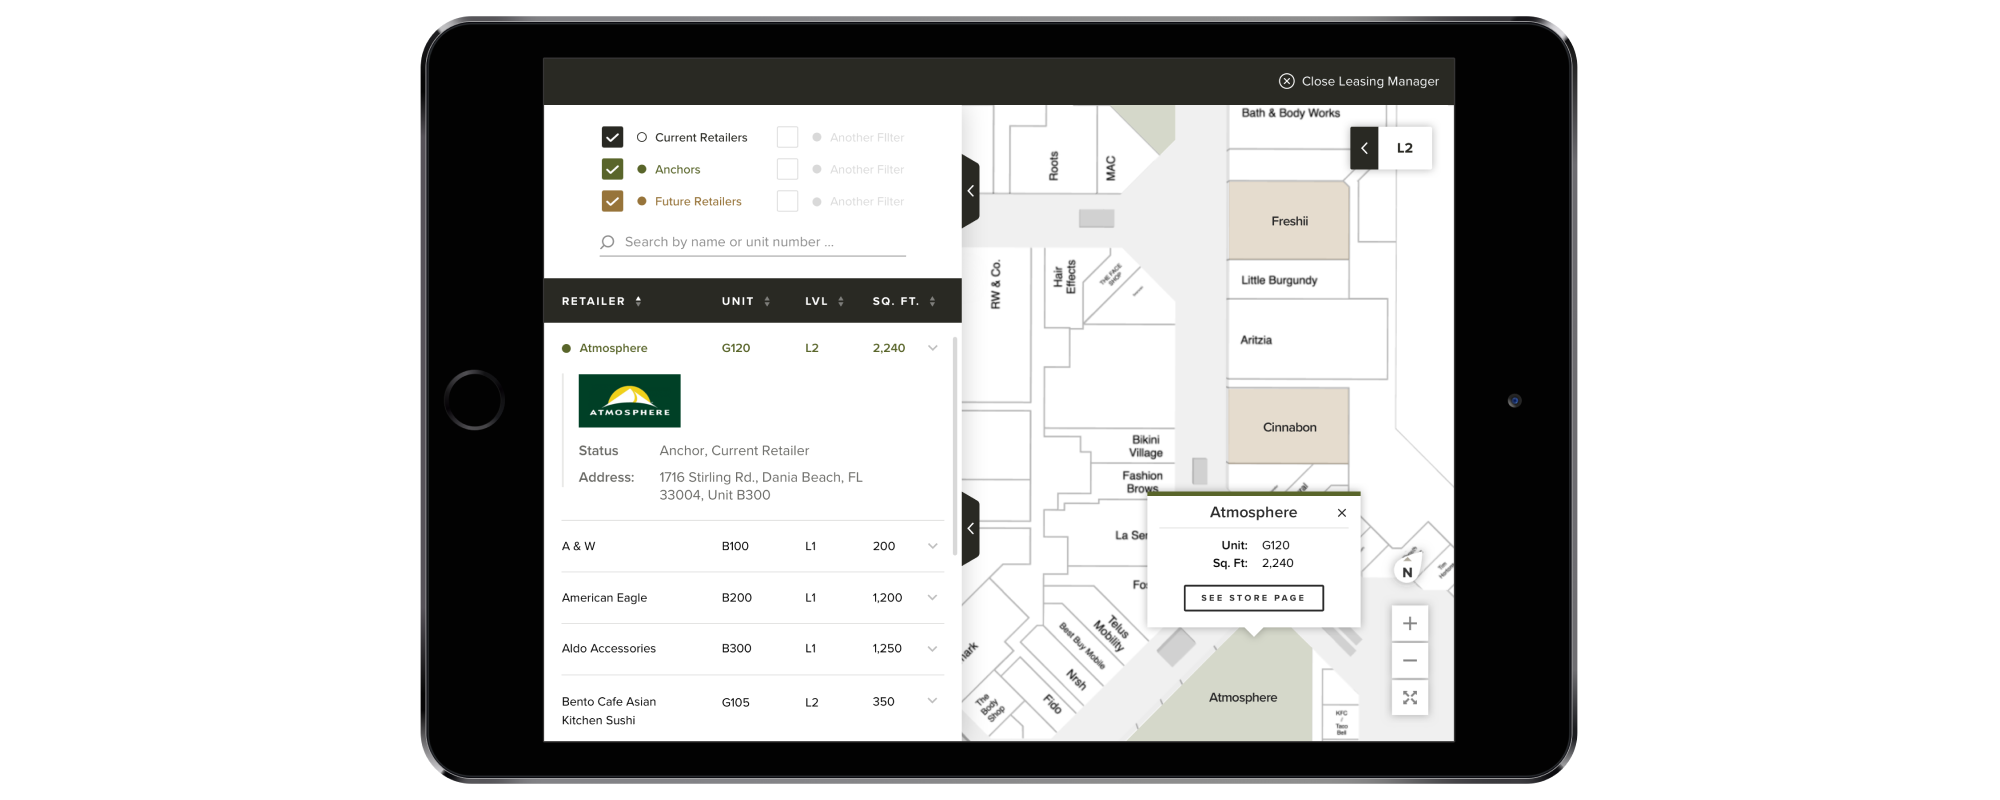The height and width of the screenshot is (800, 2000).
Task: Tick the Another Filter checkbox beside Future Retailers
Action: (788, 201)
